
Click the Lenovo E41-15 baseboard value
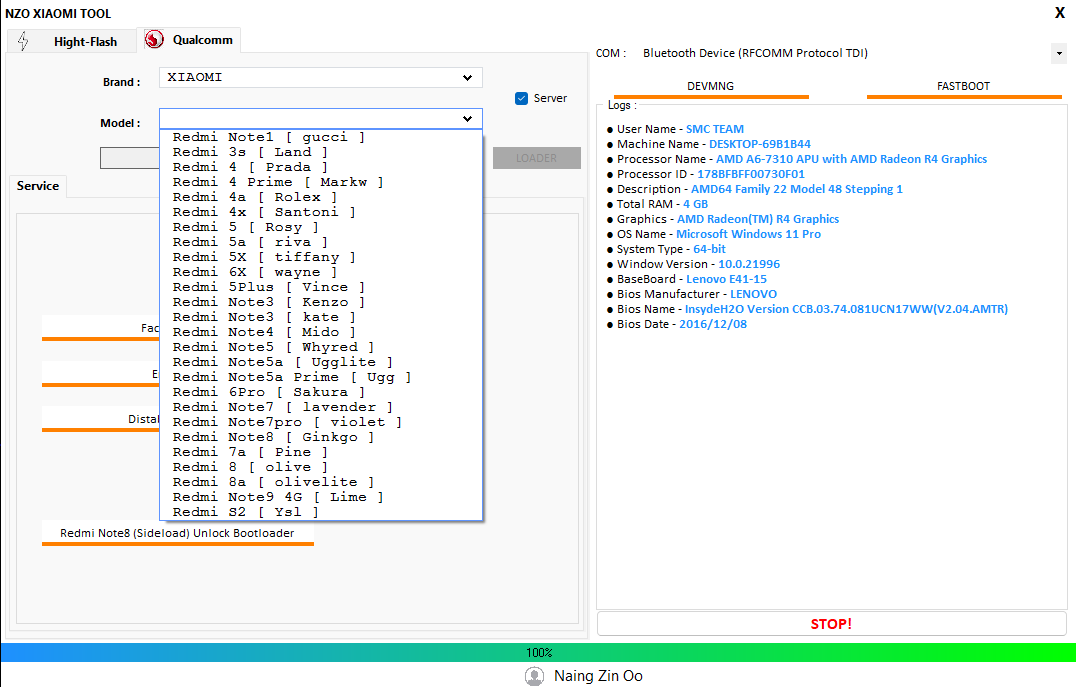click(726, 279)
